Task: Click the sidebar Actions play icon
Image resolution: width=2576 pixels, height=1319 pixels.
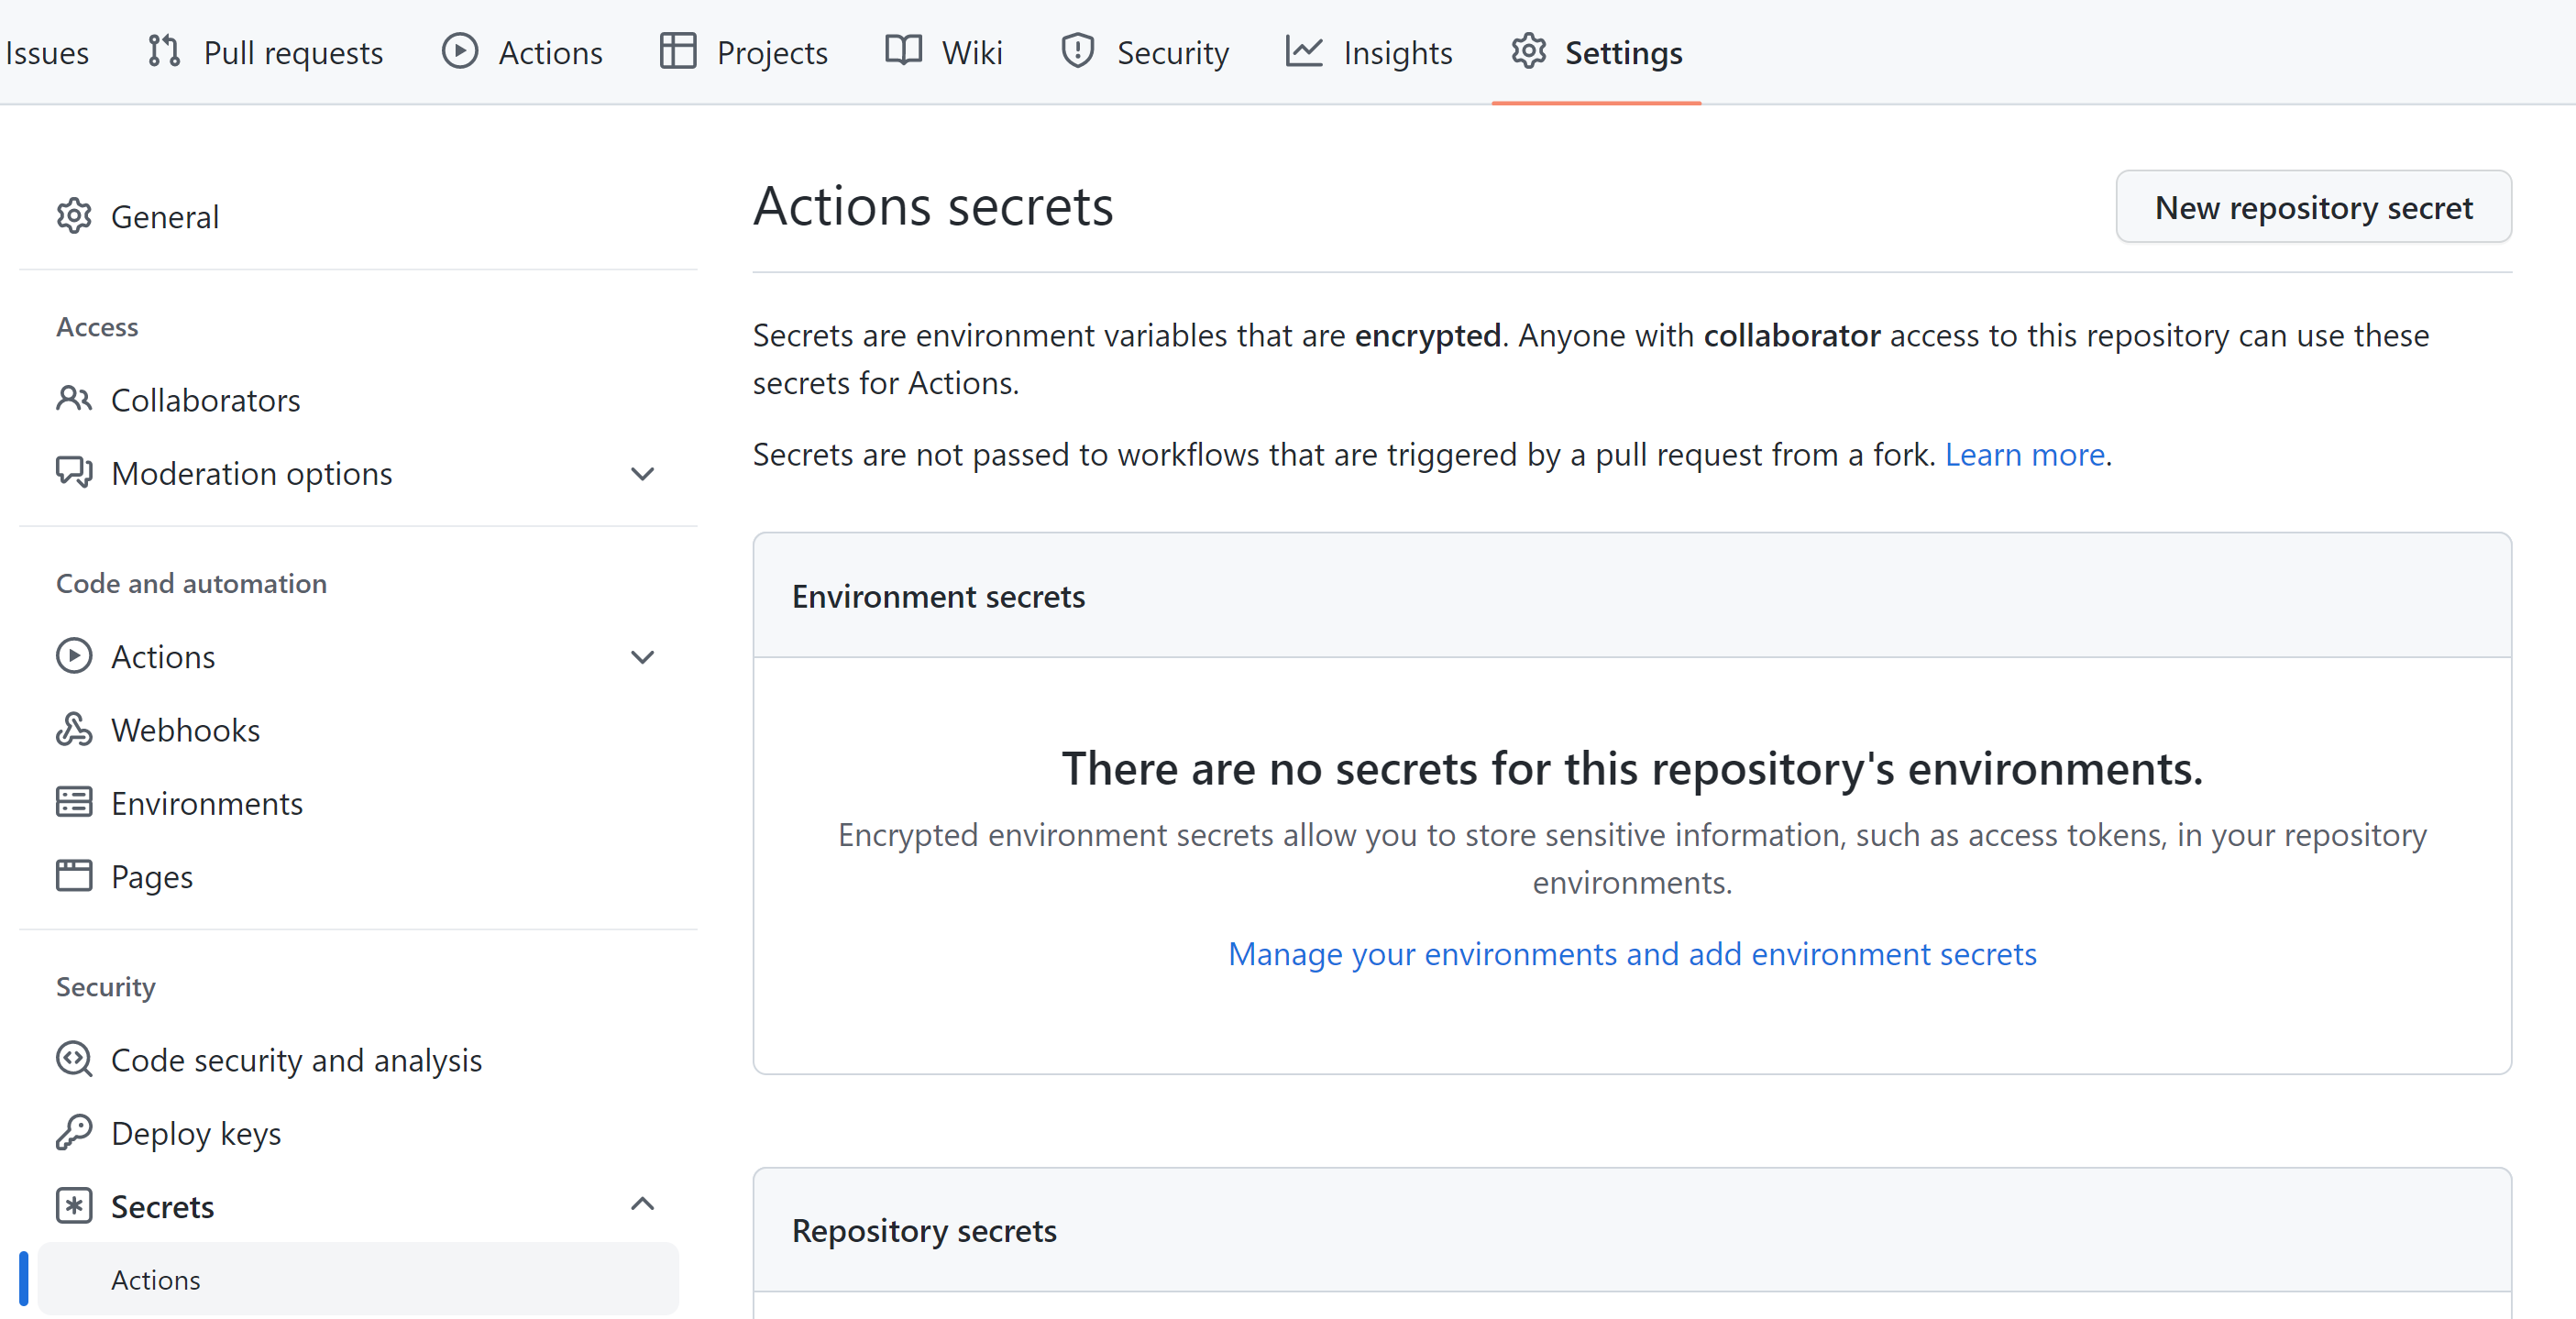Action: point(74,656)
